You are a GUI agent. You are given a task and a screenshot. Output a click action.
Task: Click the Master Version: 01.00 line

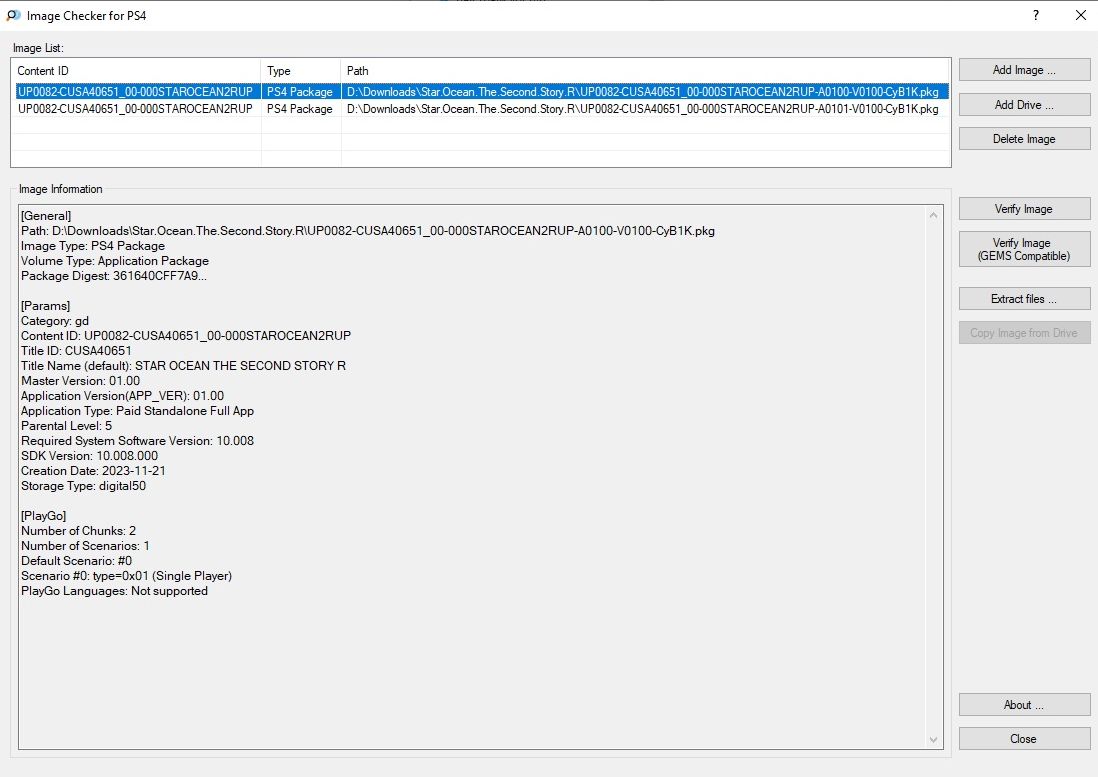tap(81, 381)
